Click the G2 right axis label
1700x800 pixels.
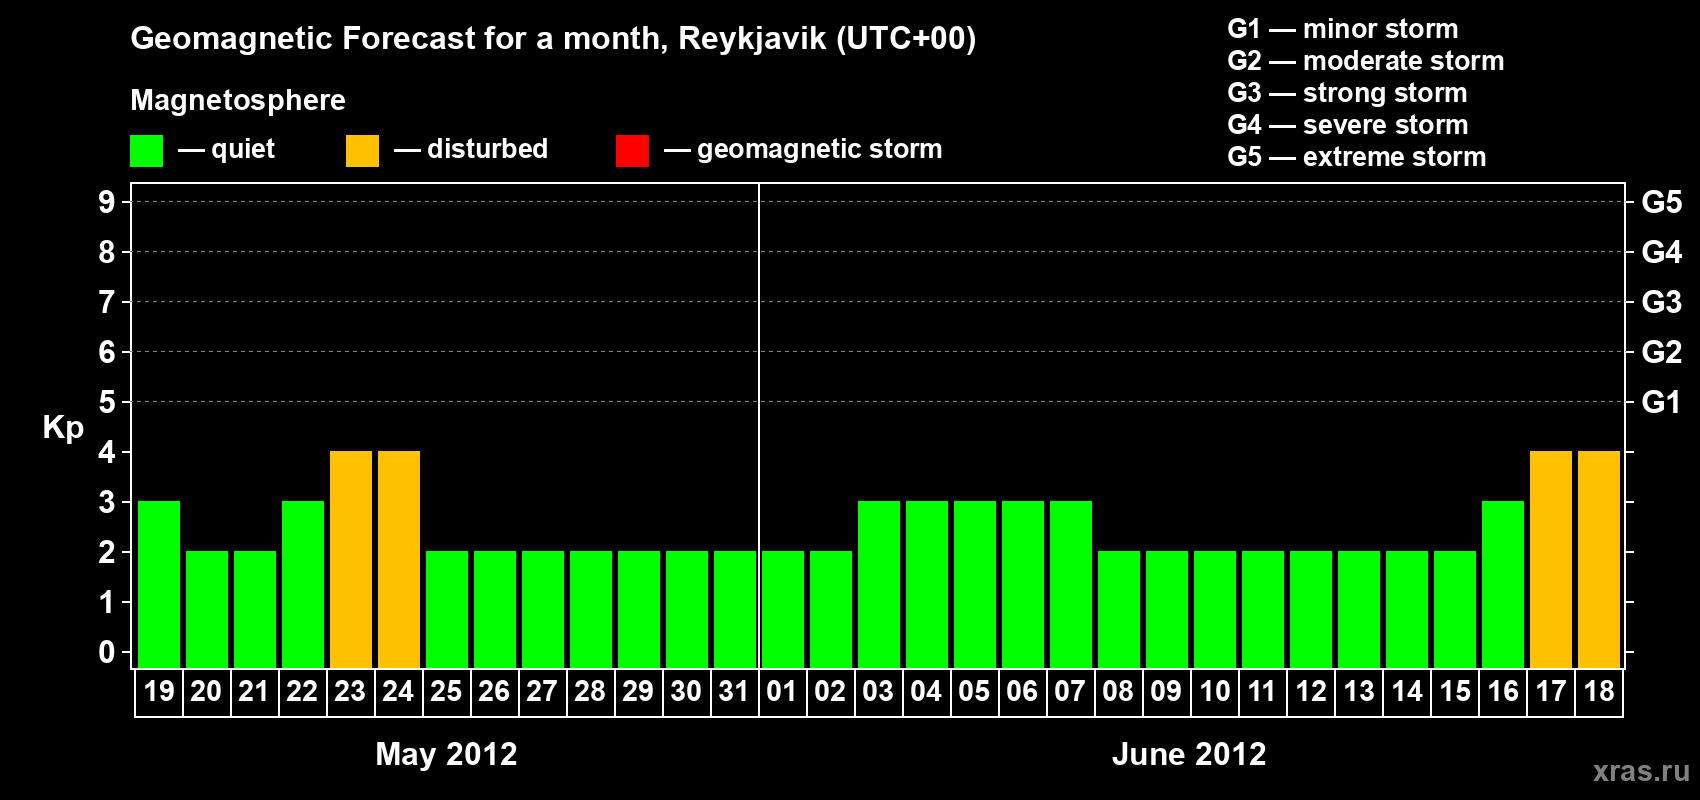pyautogui.click(x=1661, y=352)
